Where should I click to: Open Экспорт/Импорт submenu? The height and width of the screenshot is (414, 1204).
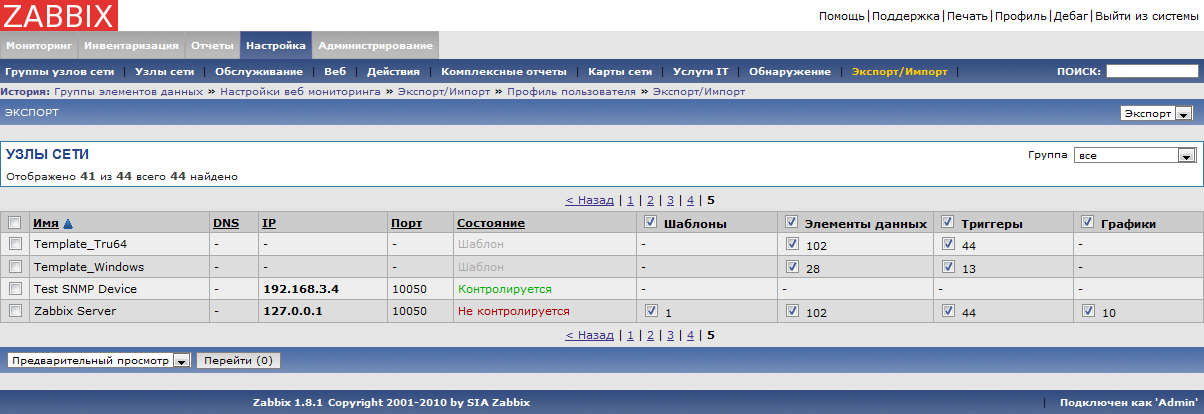[899, 72]
